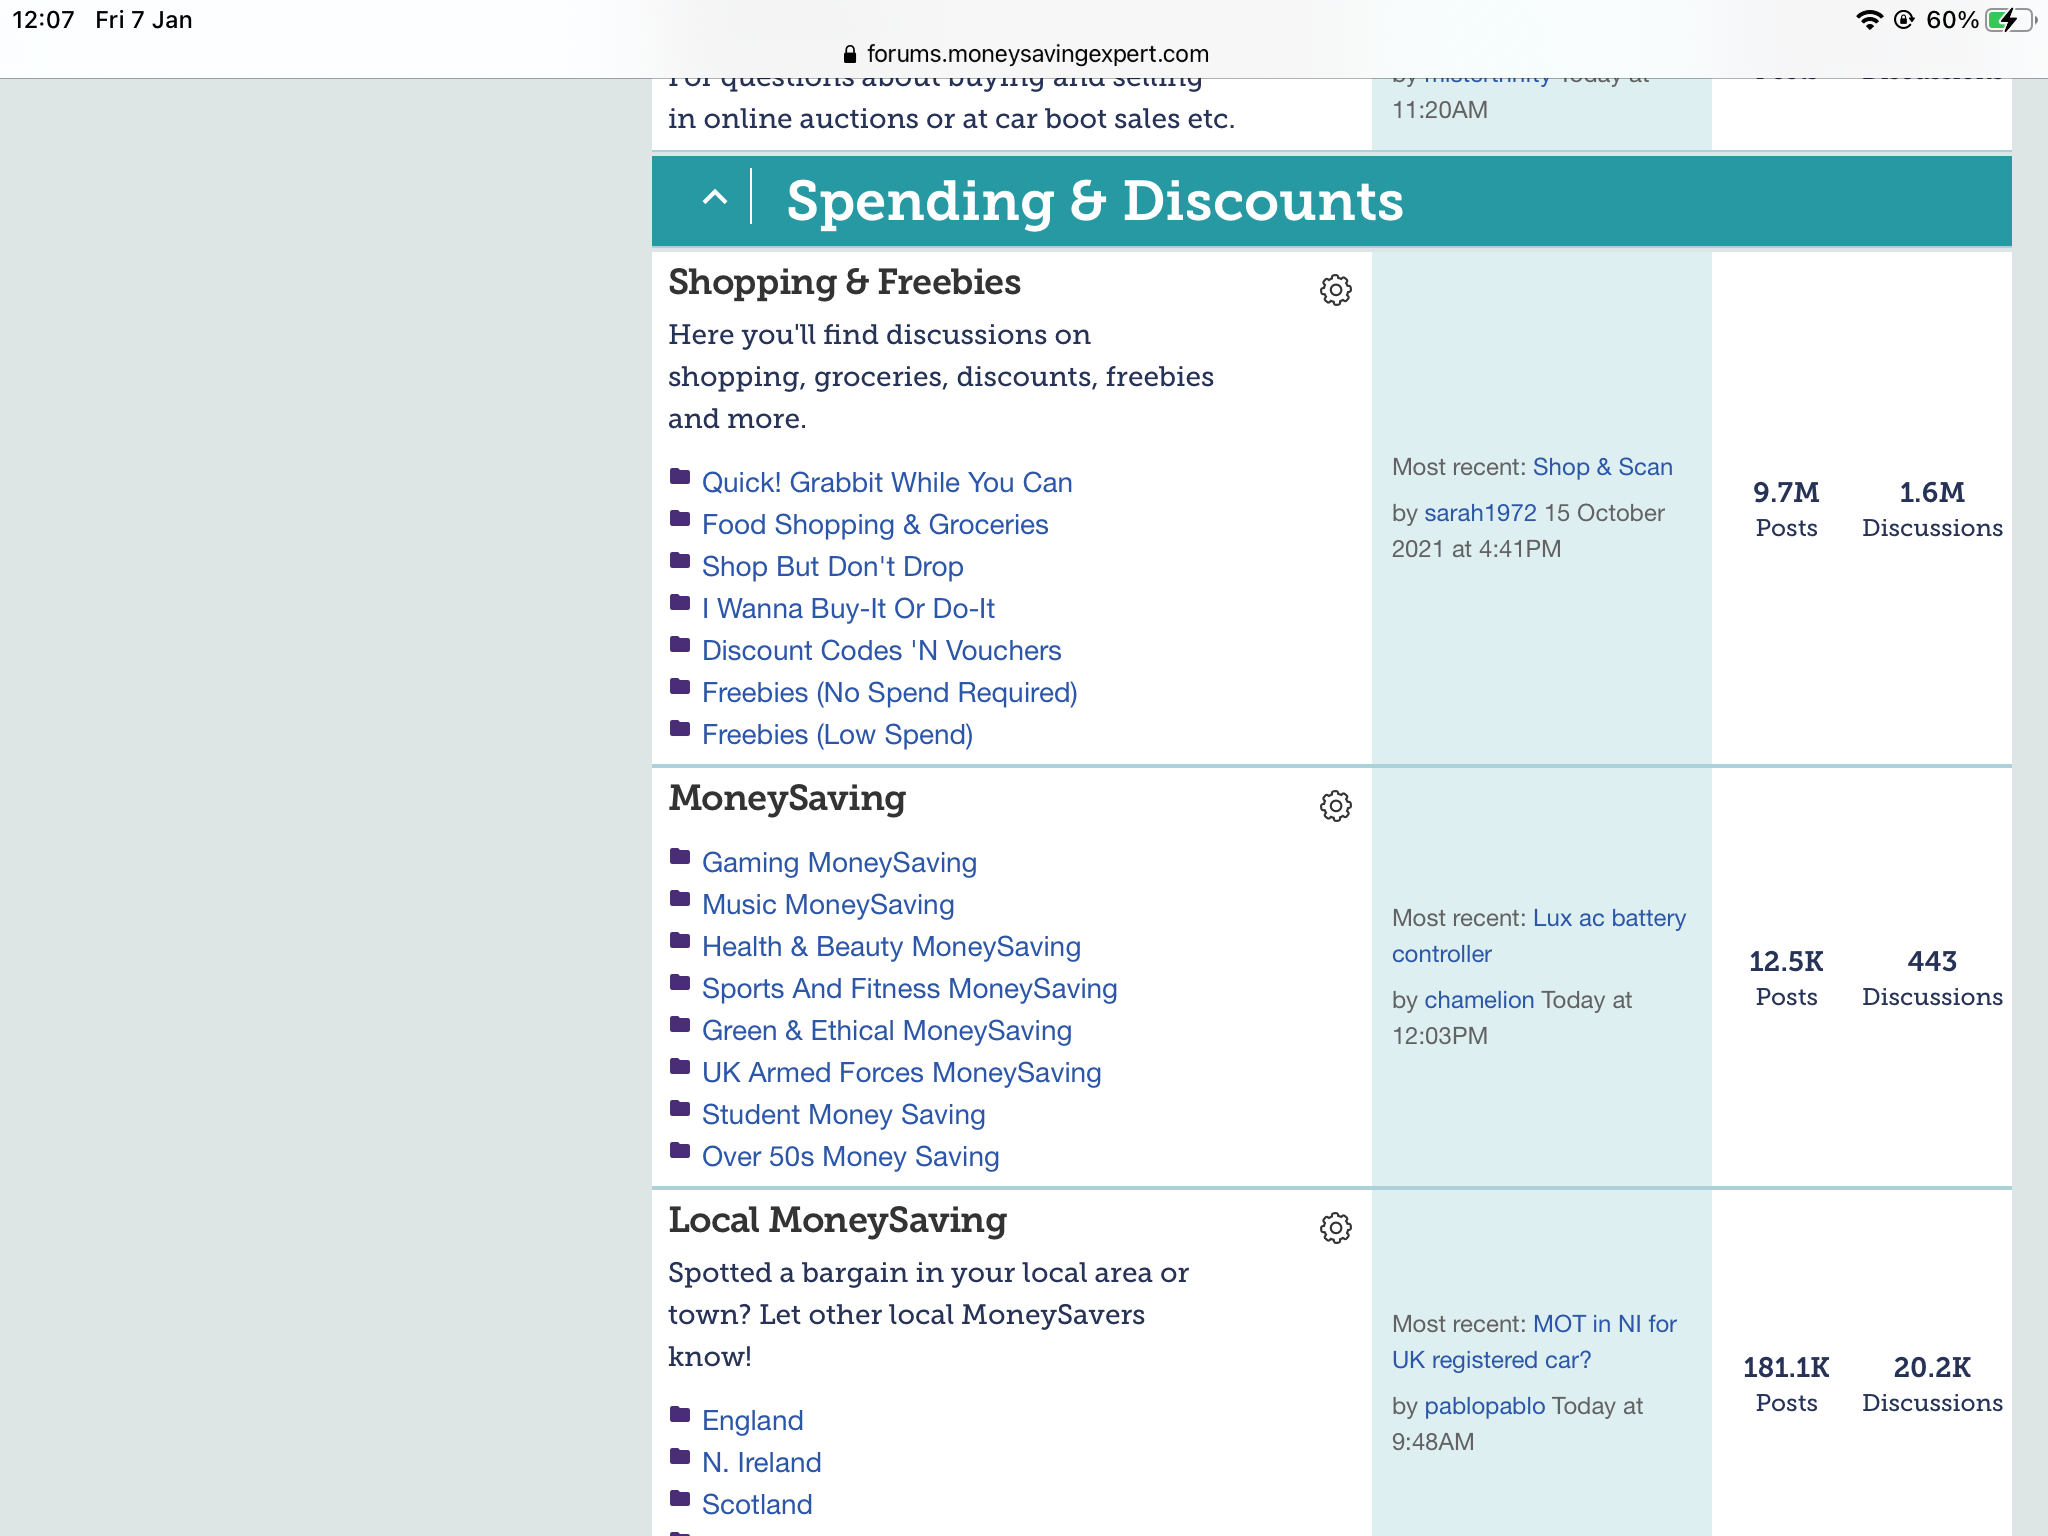
Task: Open Shop But Don't Drop board
Action: [x=832, y=567]
